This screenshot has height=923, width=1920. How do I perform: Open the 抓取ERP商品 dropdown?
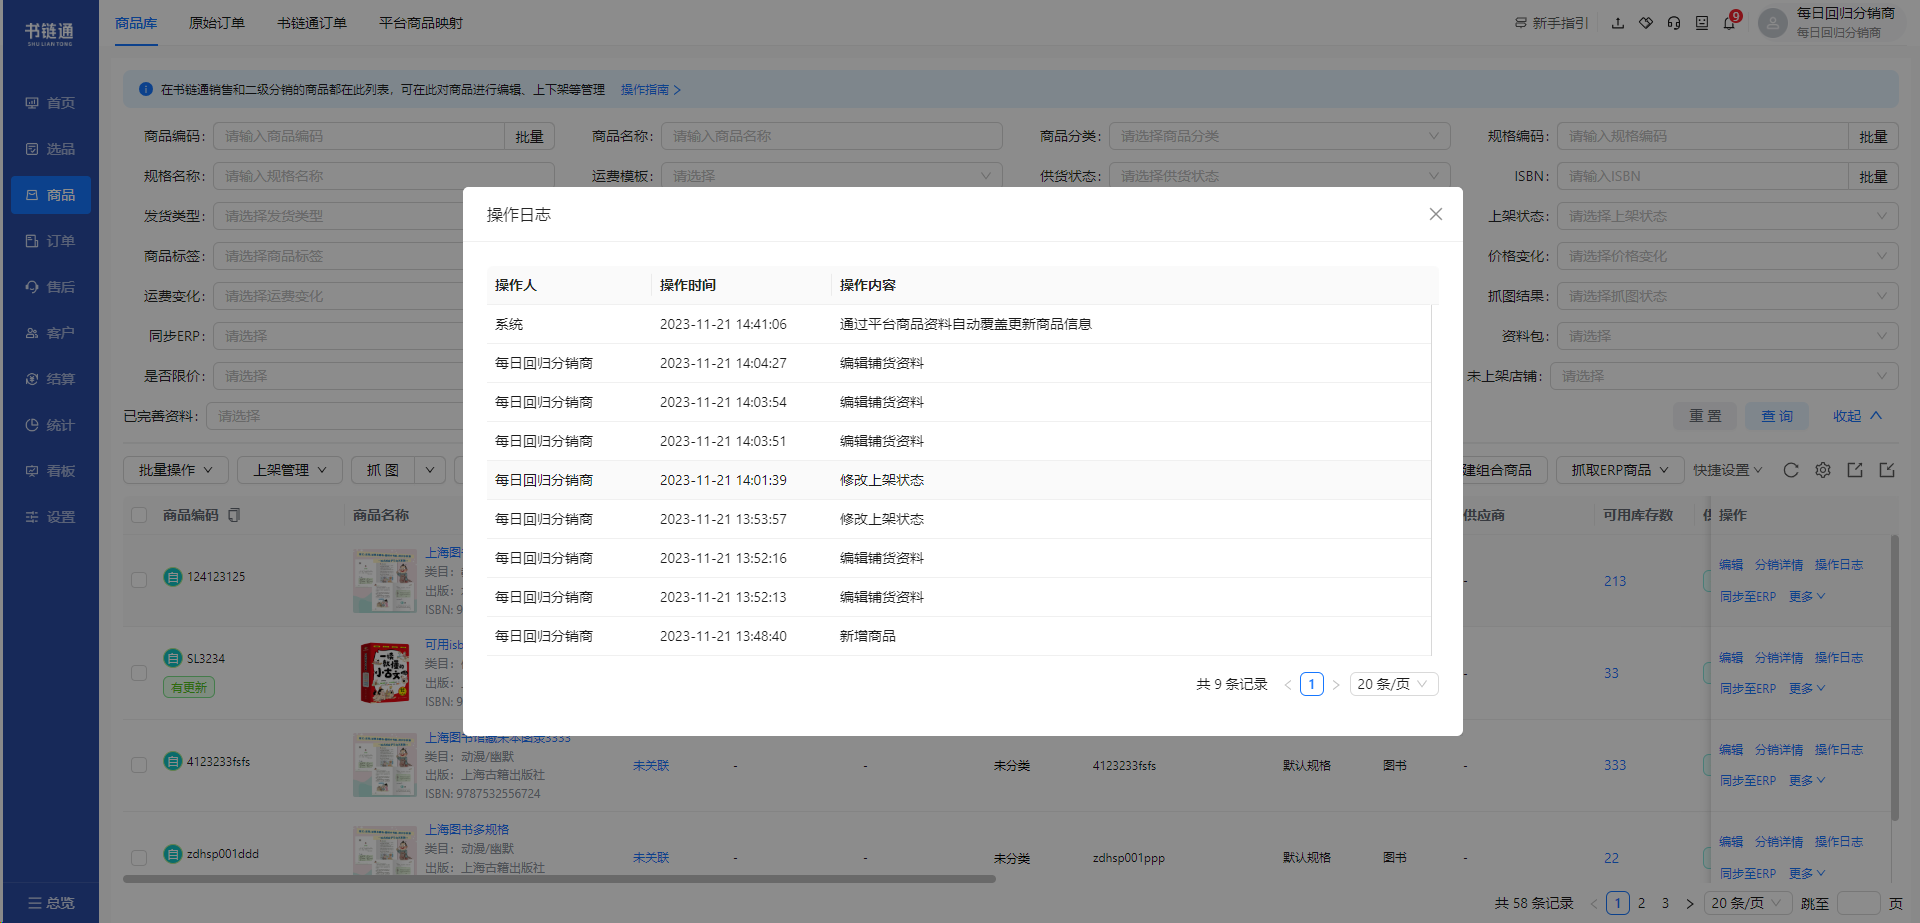pos(1619,470)
